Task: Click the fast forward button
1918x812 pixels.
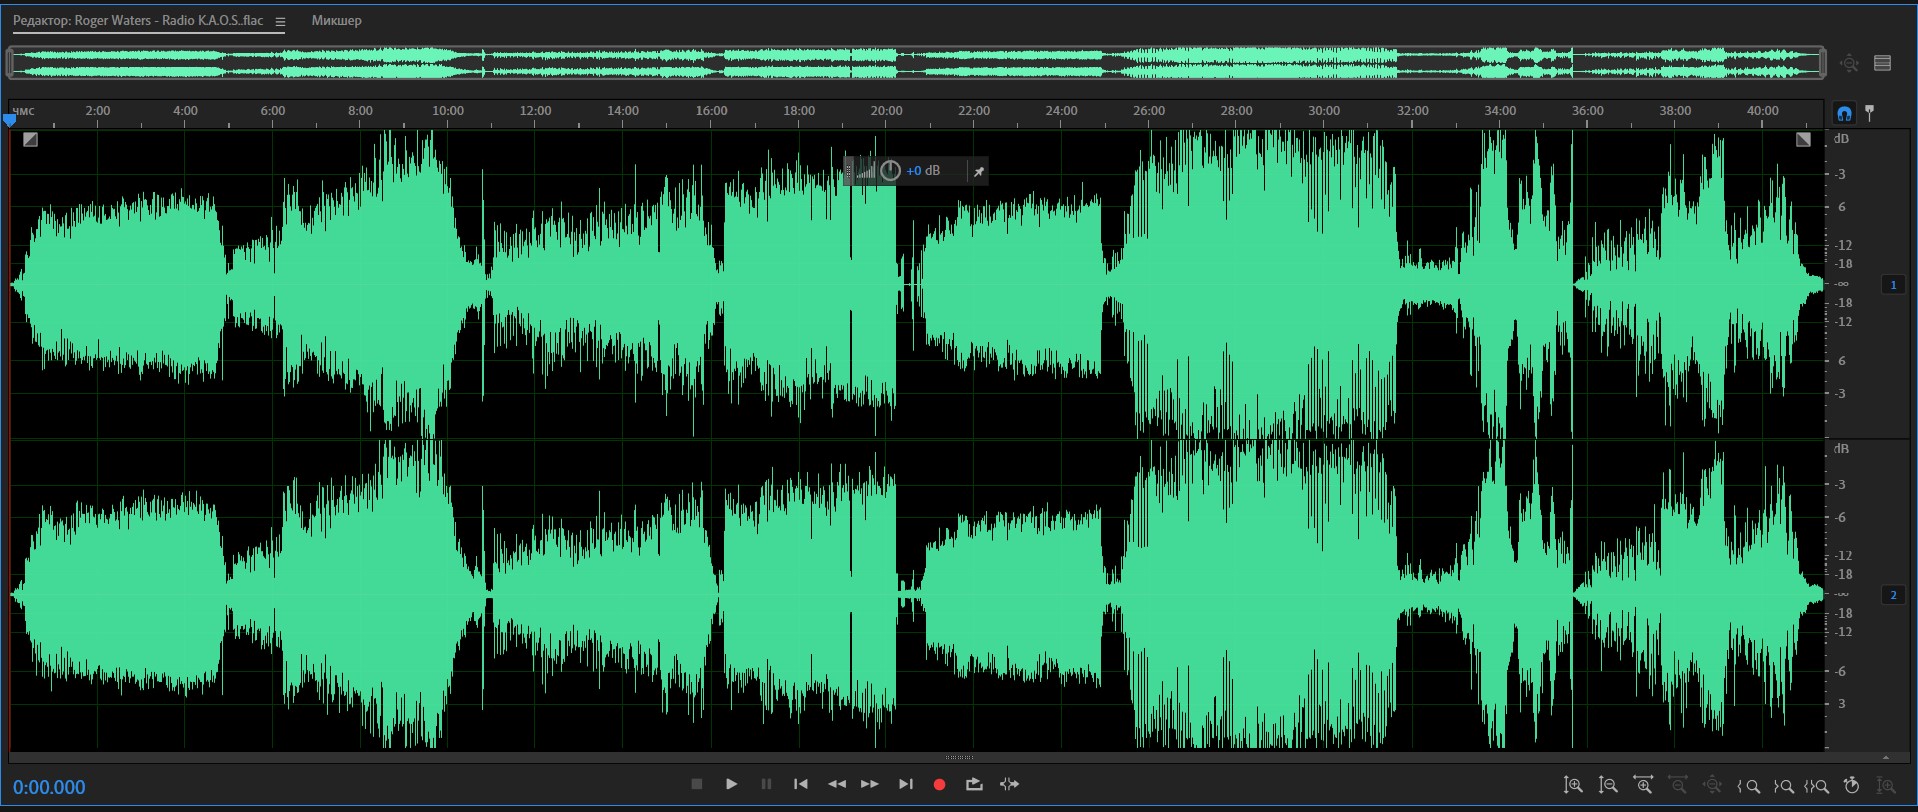Action: pos(870,785)
